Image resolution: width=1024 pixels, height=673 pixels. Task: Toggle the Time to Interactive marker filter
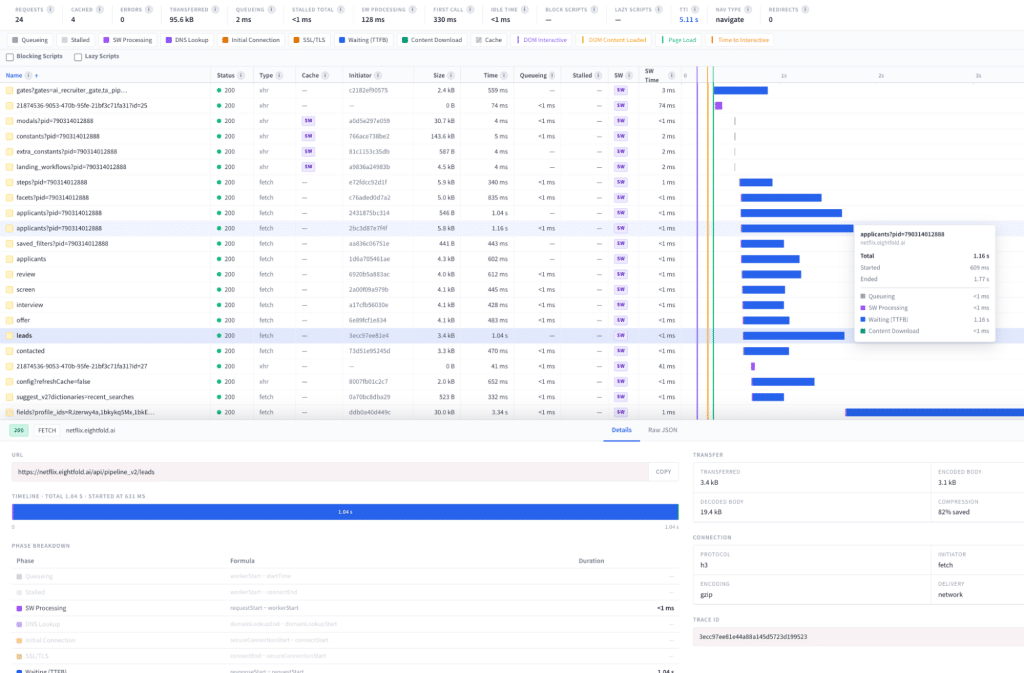[x=739, y=40]
